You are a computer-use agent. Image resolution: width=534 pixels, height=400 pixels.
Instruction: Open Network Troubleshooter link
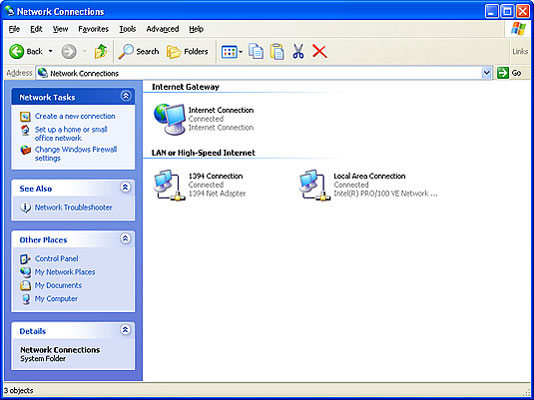pyautogui.click(x=74, y=207)
